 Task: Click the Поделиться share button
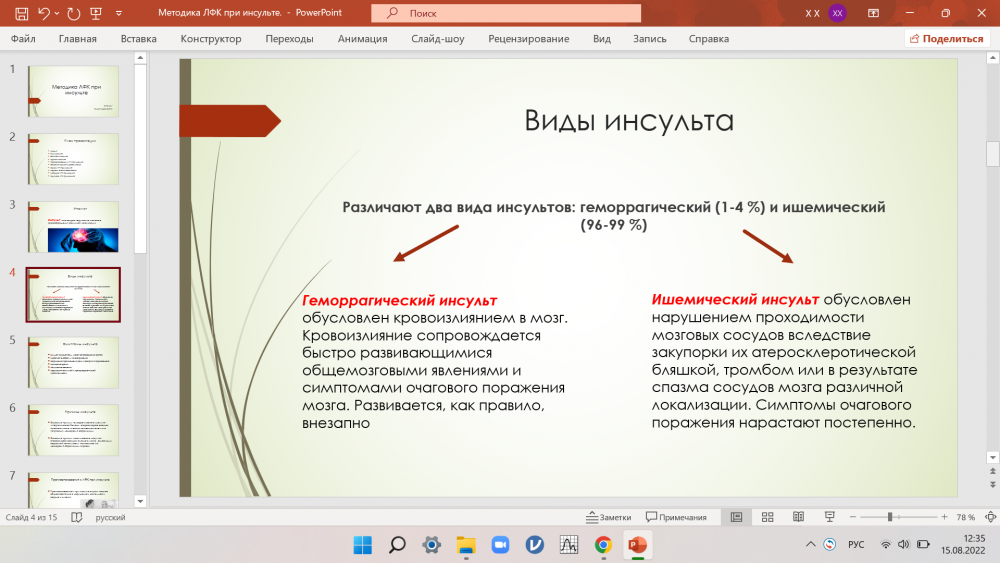point(945,39)
